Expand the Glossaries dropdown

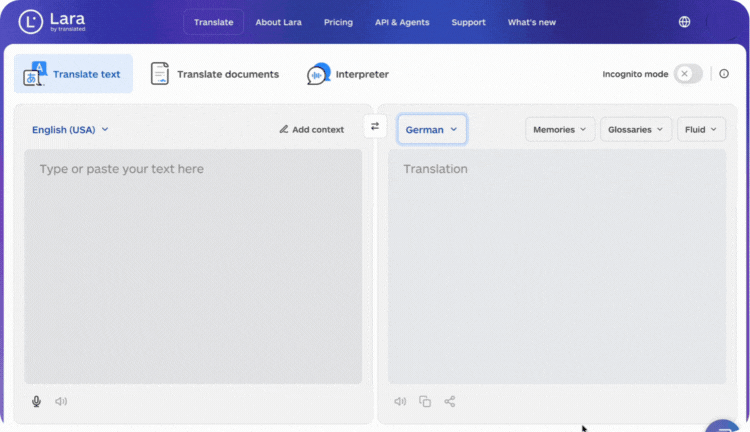pyautogui.click(x=636, y=129)
